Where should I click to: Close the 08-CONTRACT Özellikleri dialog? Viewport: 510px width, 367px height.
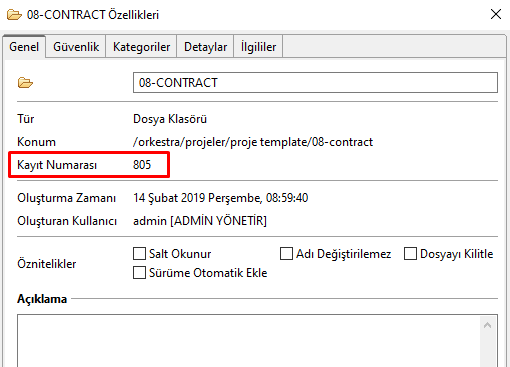(x=496, y=14)
